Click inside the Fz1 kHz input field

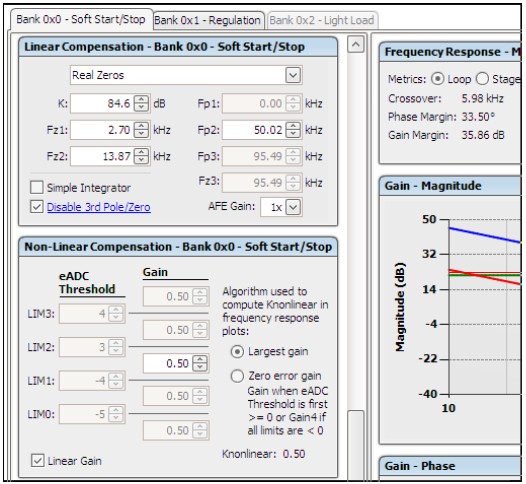[102, 130]
